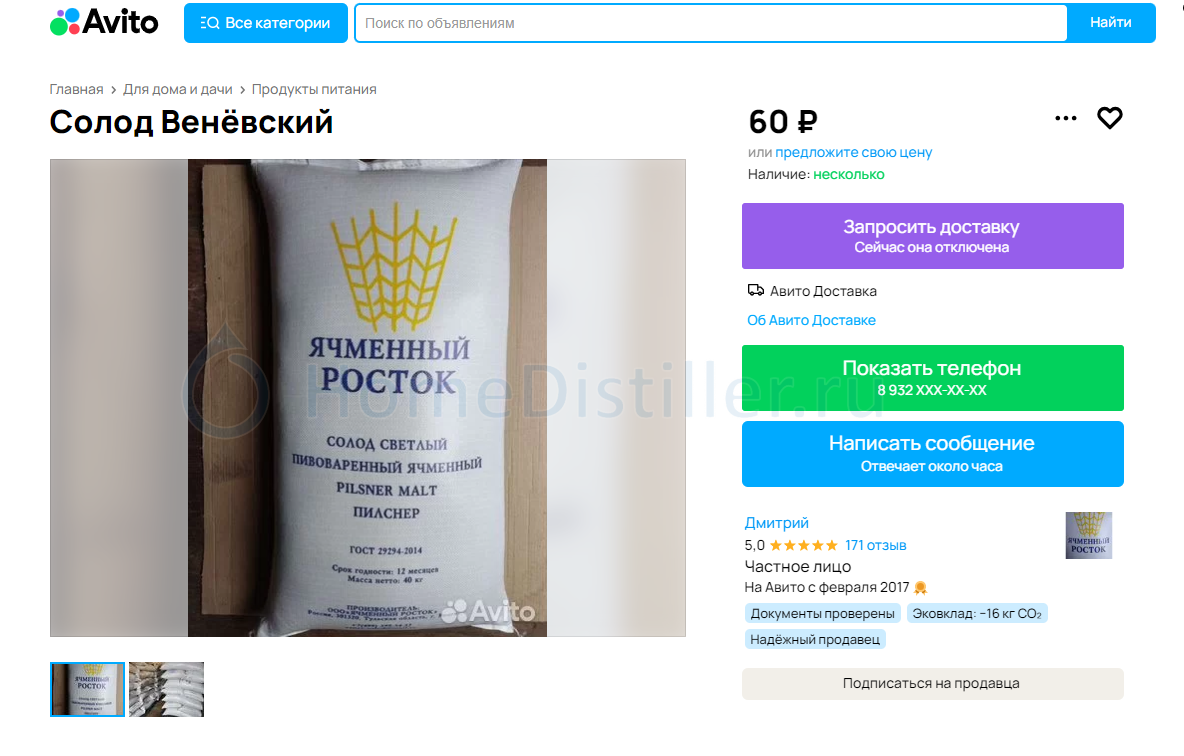Add listing to favorites with heart icon
The height and width of the screenshot is (756, 1184).
[1109, 118]
